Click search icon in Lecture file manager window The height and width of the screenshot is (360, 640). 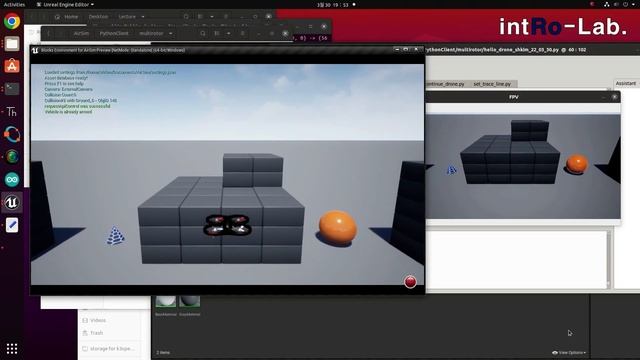(x=186, y=17)
